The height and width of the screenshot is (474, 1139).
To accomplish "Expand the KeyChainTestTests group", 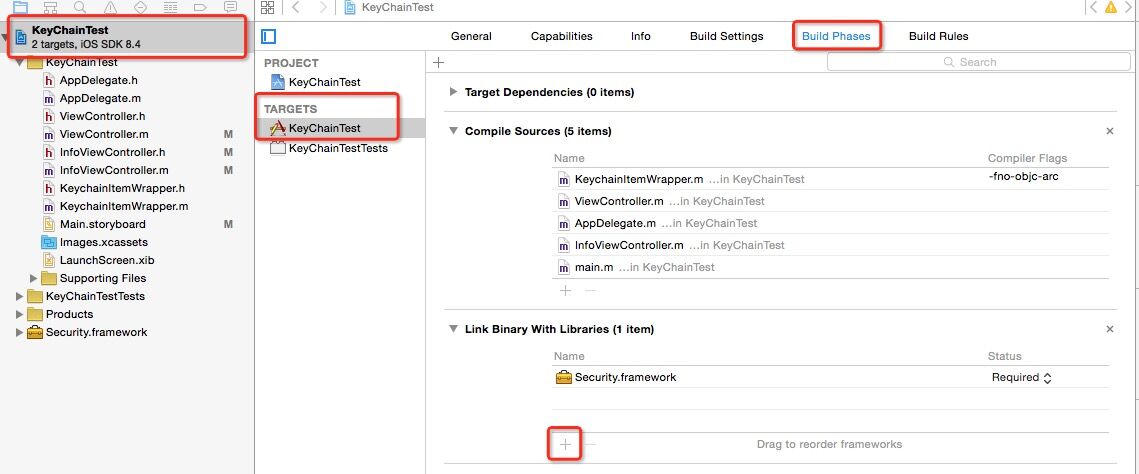I will [20, 296].
